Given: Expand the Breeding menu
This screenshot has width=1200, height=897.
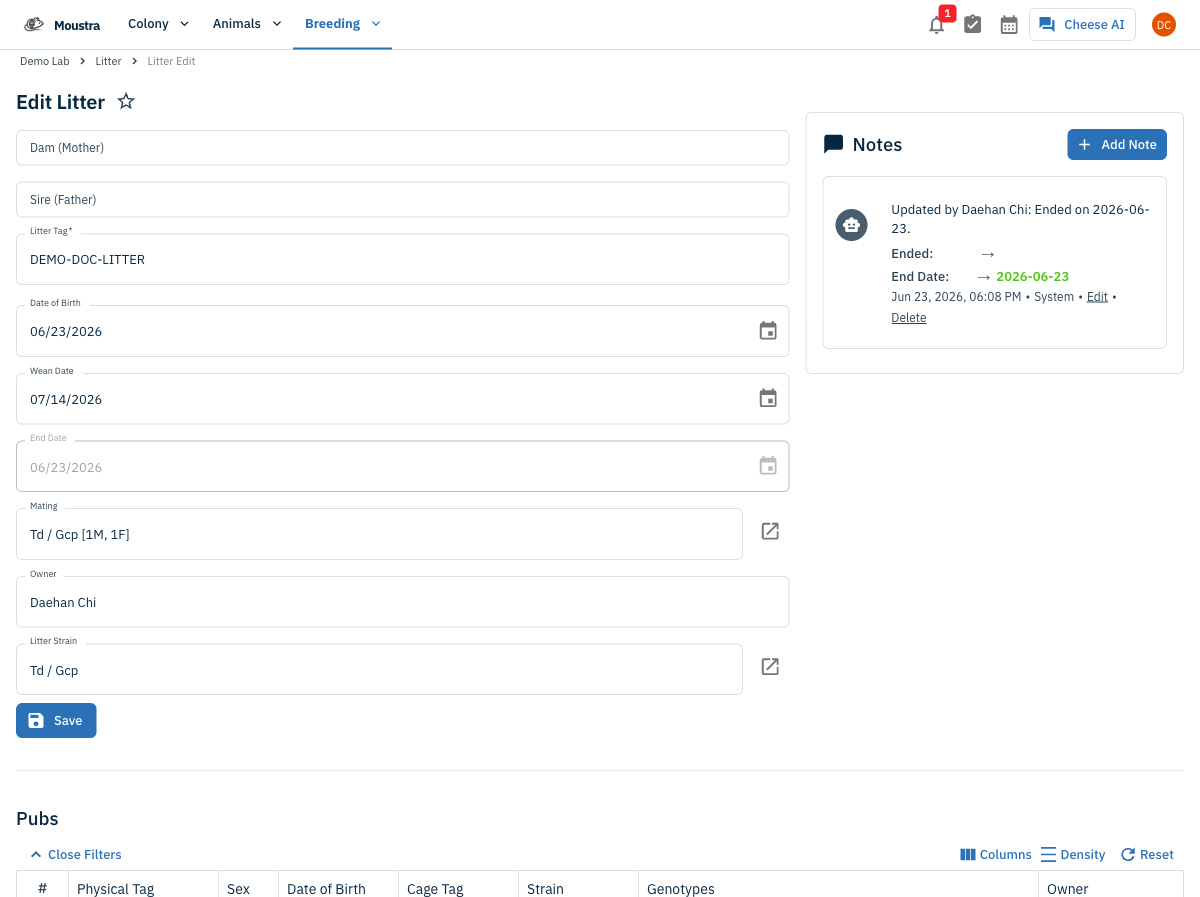Looking at the screenshot, I should [342, 24].
